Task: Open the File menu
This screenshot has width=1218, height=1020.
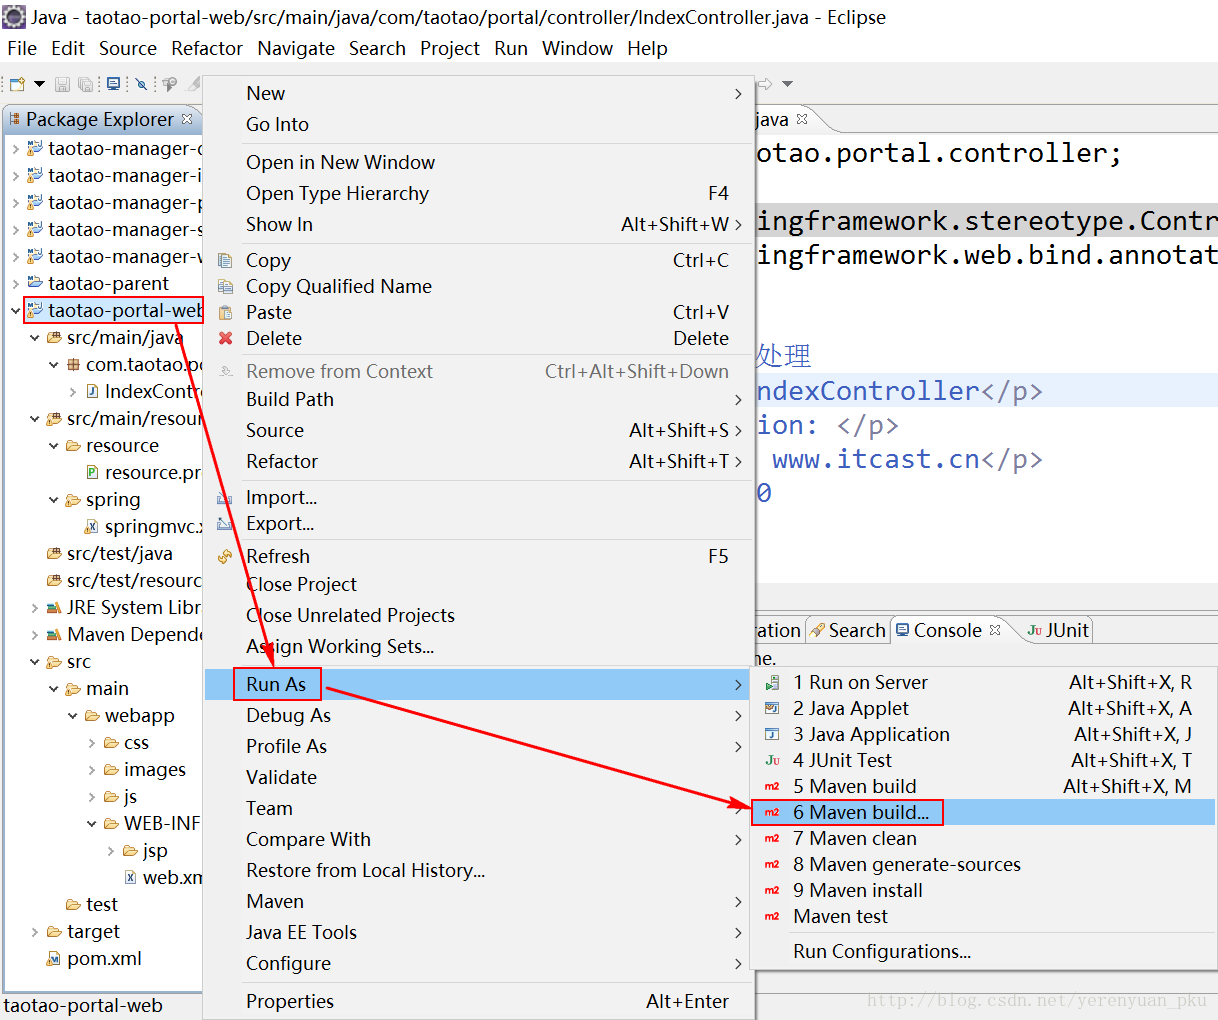Action: (x=22, y=48)
